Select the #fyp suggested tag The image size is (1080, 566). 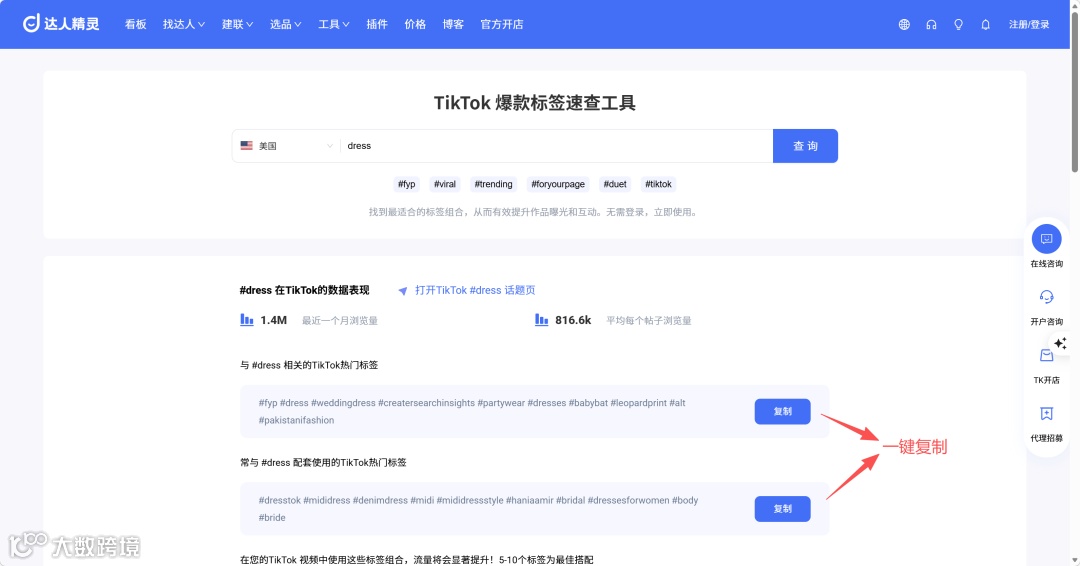[x=406, y=184]
